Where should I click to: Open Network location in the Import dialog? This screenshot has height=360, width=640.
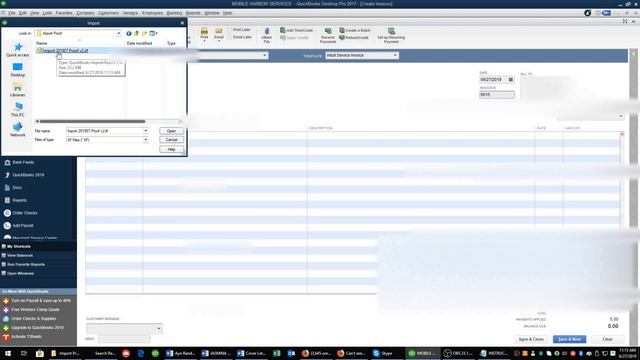pos(18,129)
